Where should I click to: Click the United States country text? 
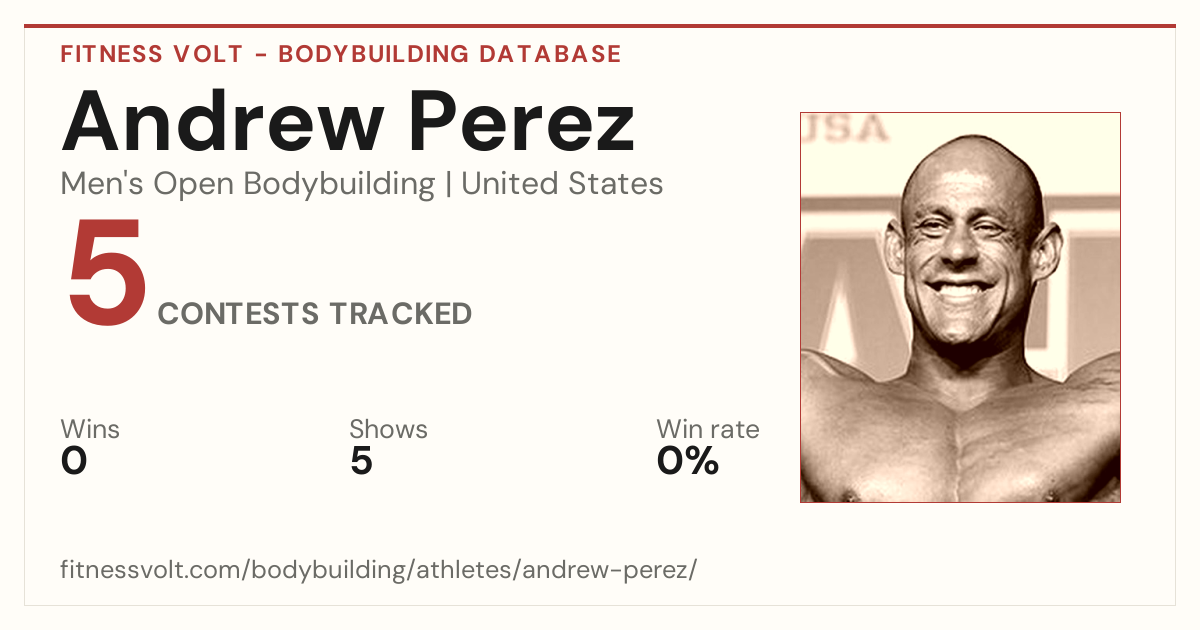[x=562, y=184]
